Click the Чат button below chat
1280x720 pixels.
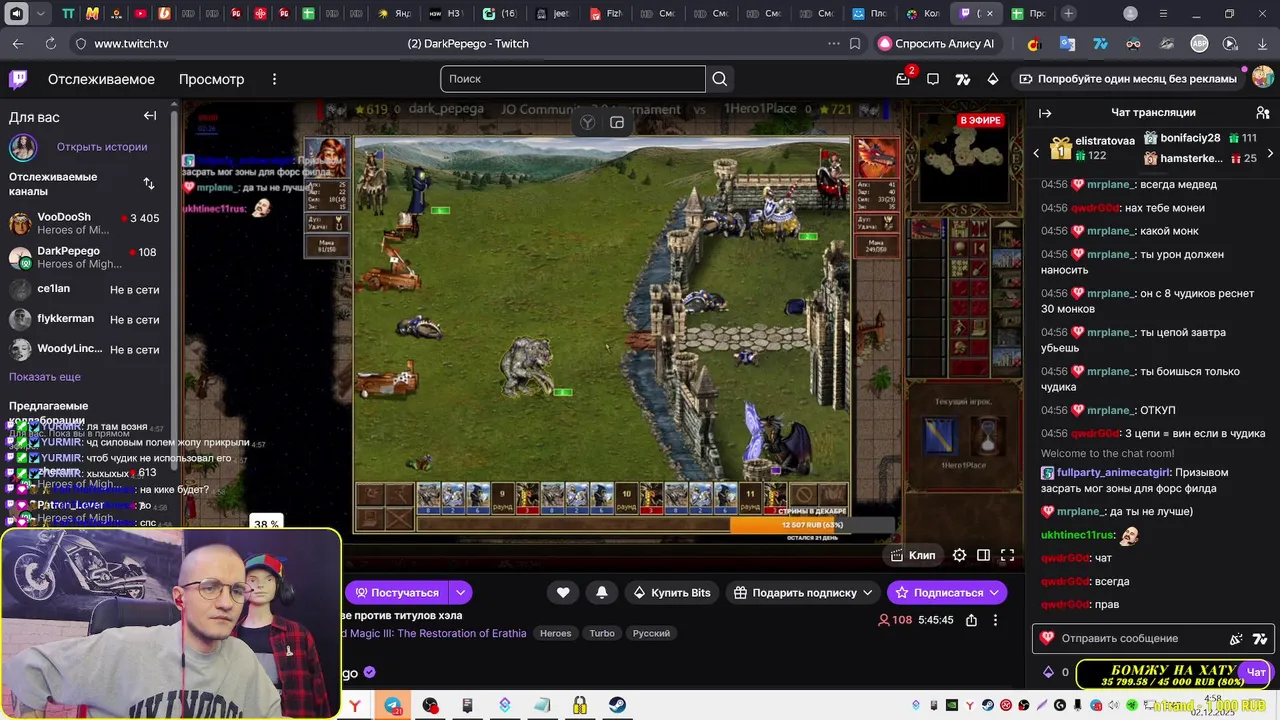pyautogui.click(x=1256, y=672)
